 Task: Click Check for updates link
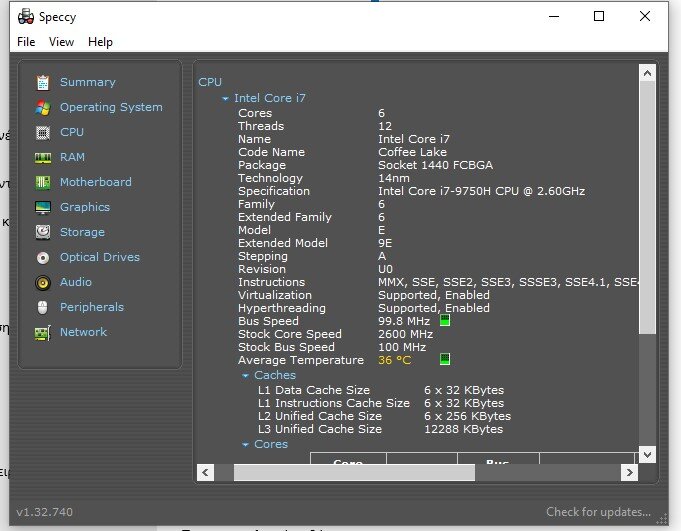(x=598, y=512)
